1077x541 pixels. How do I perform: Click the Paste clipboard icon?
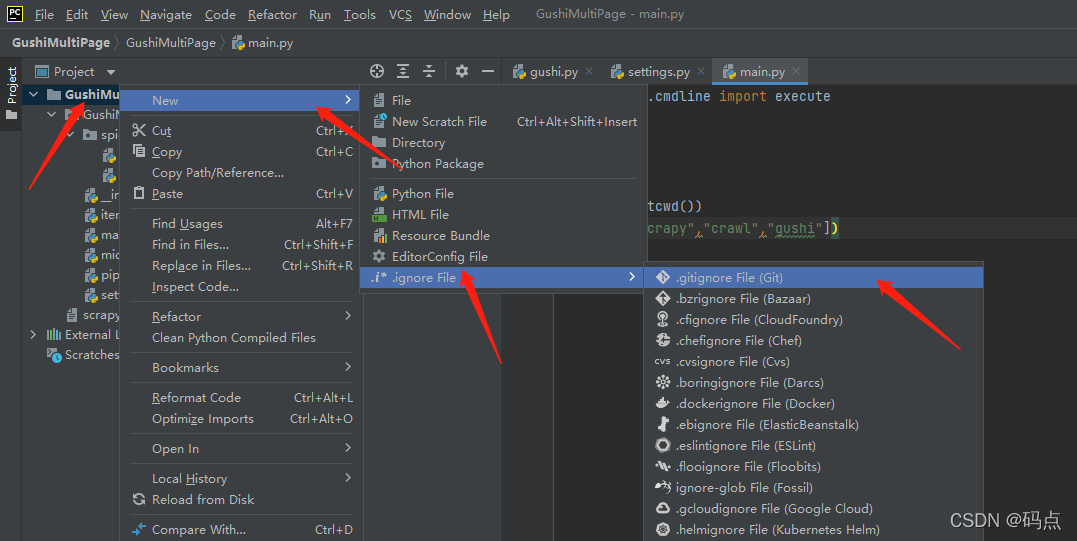coord(139,193)
